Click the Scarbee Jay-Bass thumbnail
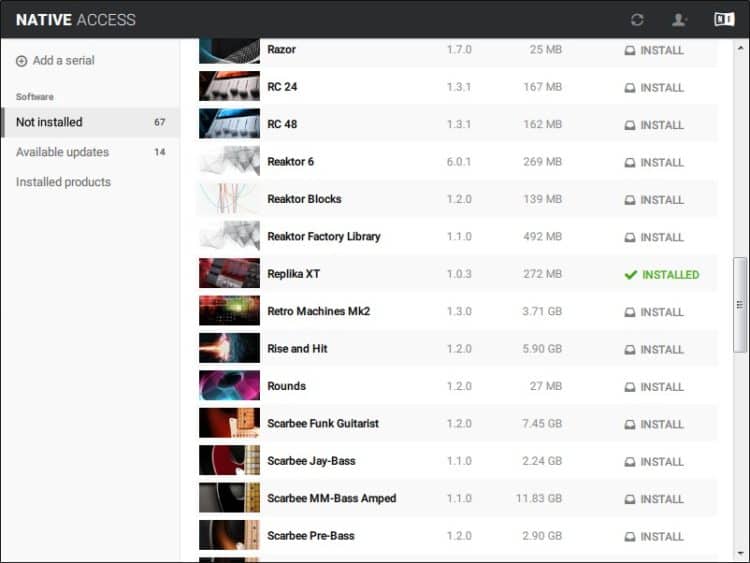The height and width of the screenshot is (563, 750). click(x=229, y=460)
